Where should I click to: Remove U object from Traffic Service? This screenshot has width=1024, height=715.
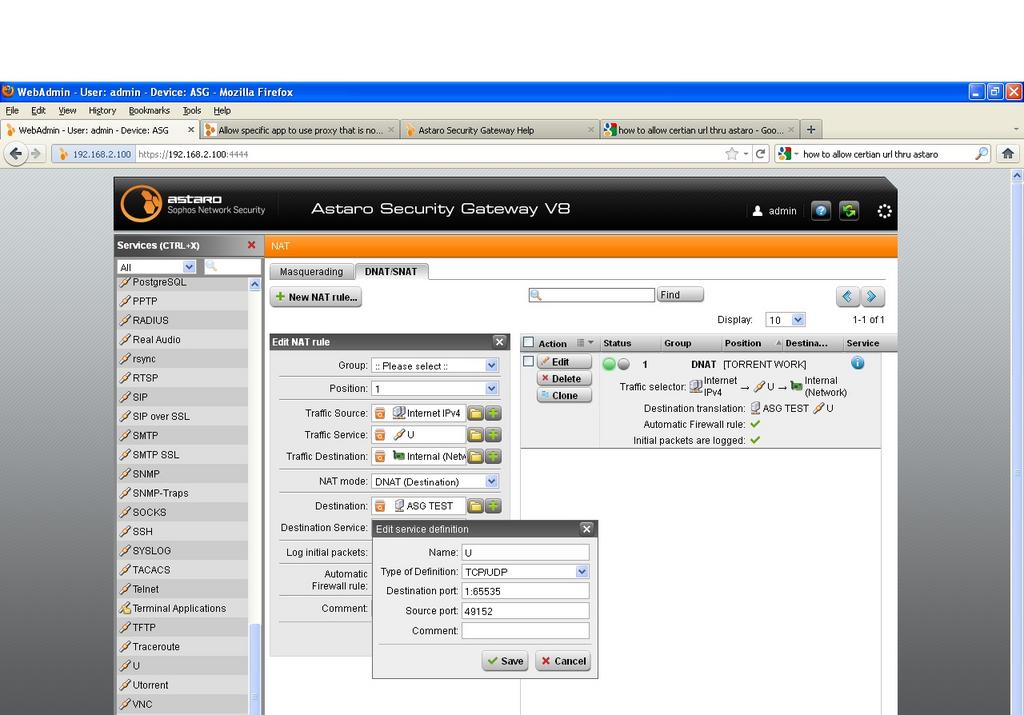tap(380, 435)
